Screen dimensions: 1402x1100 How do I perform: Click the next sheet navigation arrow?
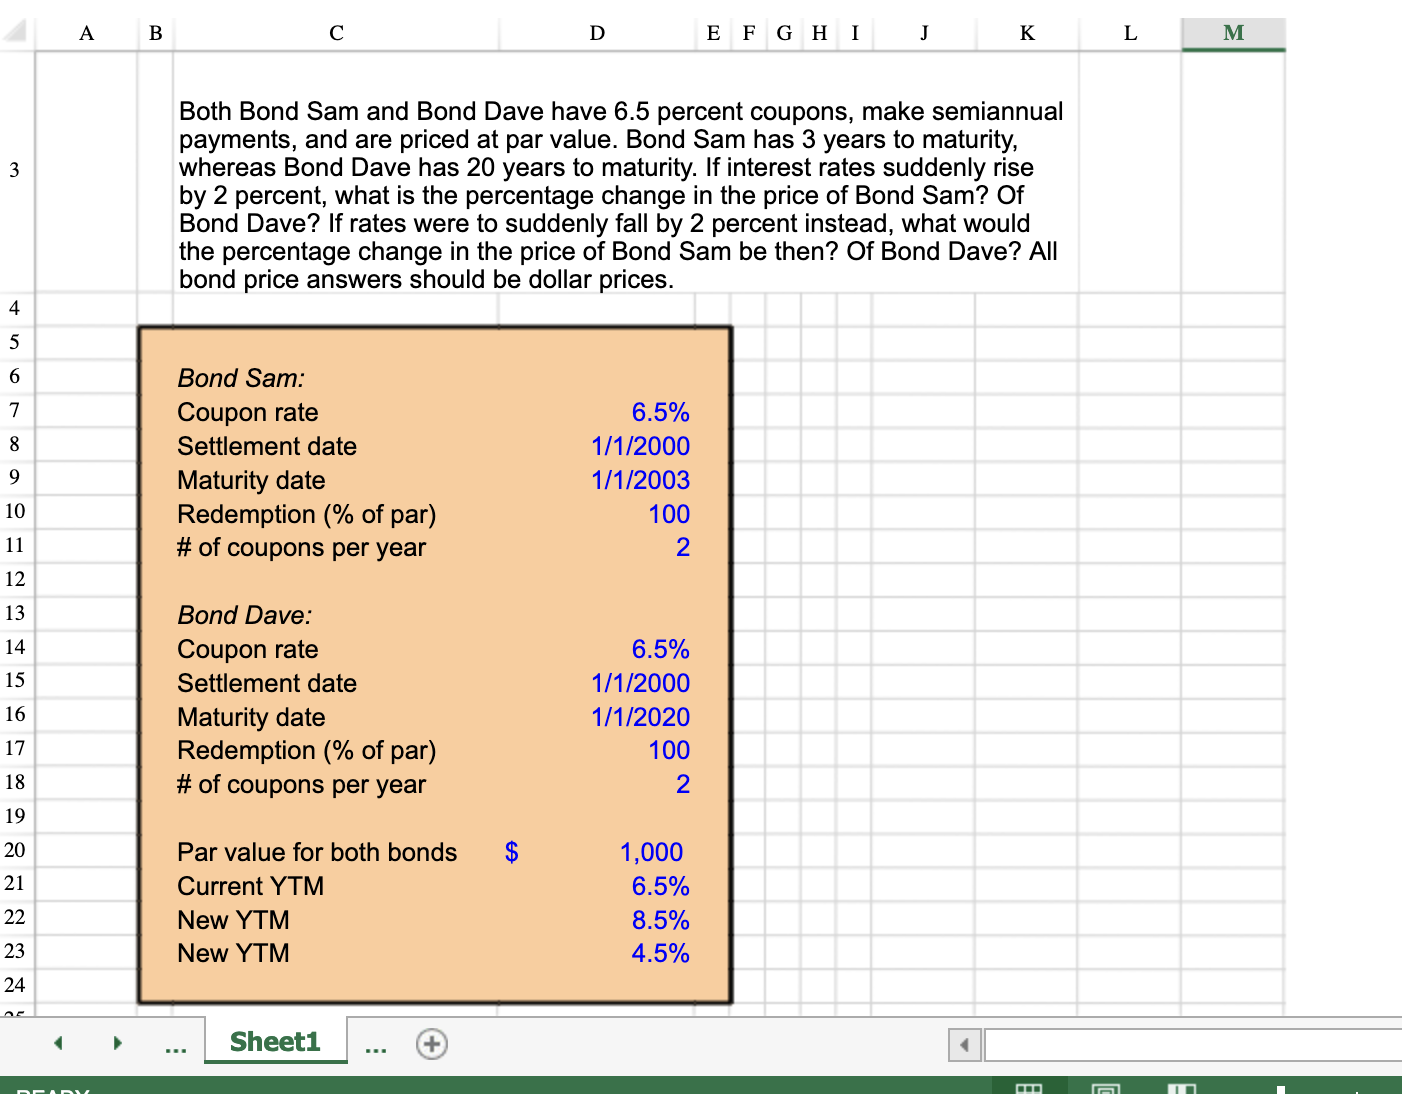click(117, 1042)
